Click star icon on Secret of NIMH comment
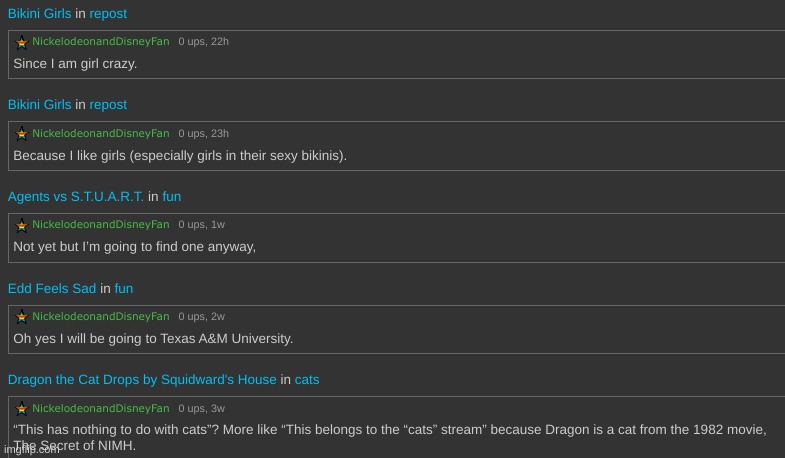Screen dimensions: 785x458 pos(22,408)
